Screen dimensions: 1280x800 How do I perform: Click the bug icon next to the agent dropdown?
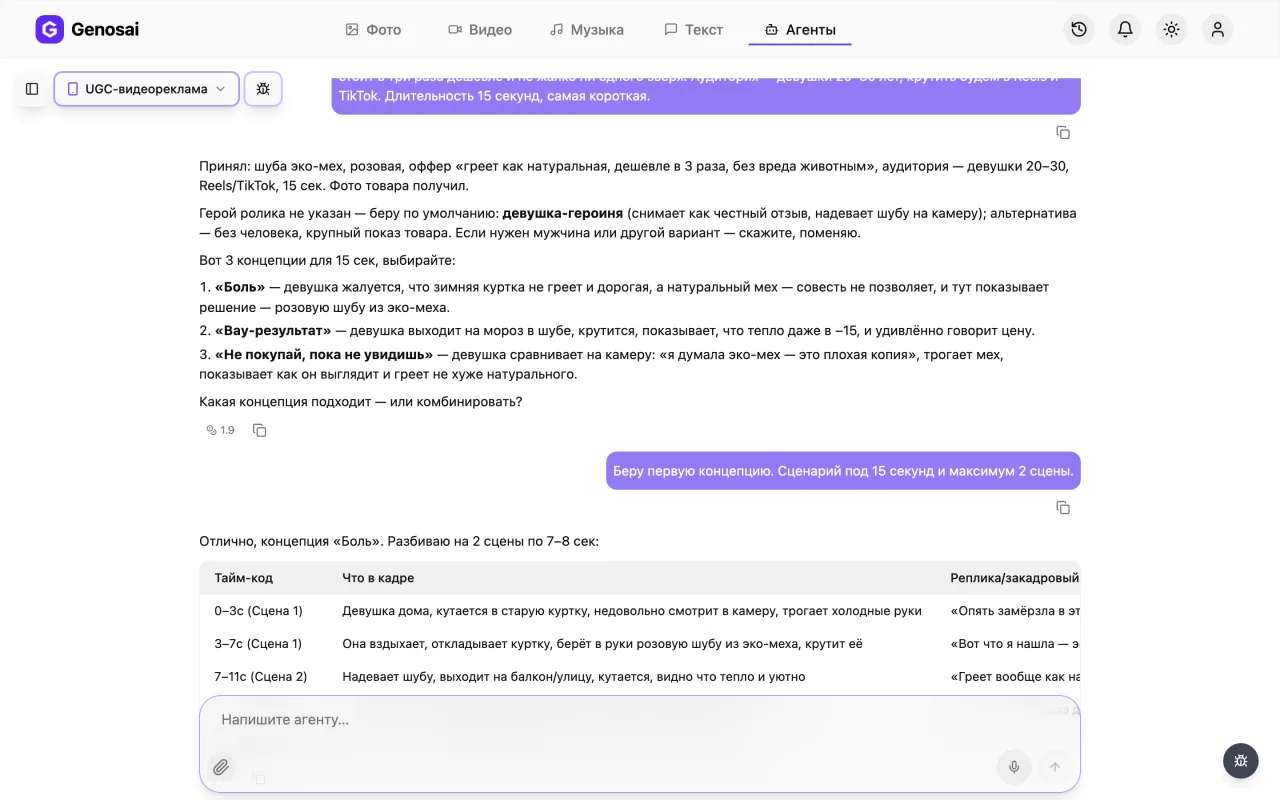(x=263, y=89)
